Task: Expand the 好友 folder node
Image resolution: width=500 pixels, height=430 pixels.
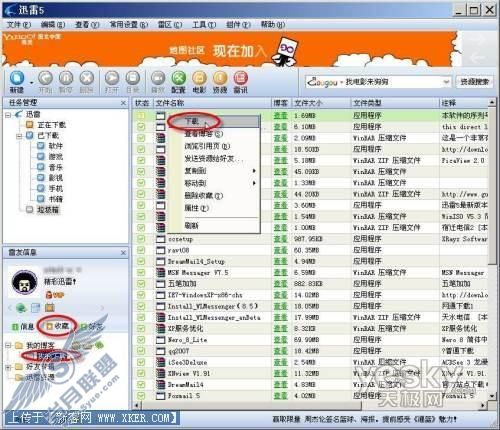Action: [x=8, y=367]
